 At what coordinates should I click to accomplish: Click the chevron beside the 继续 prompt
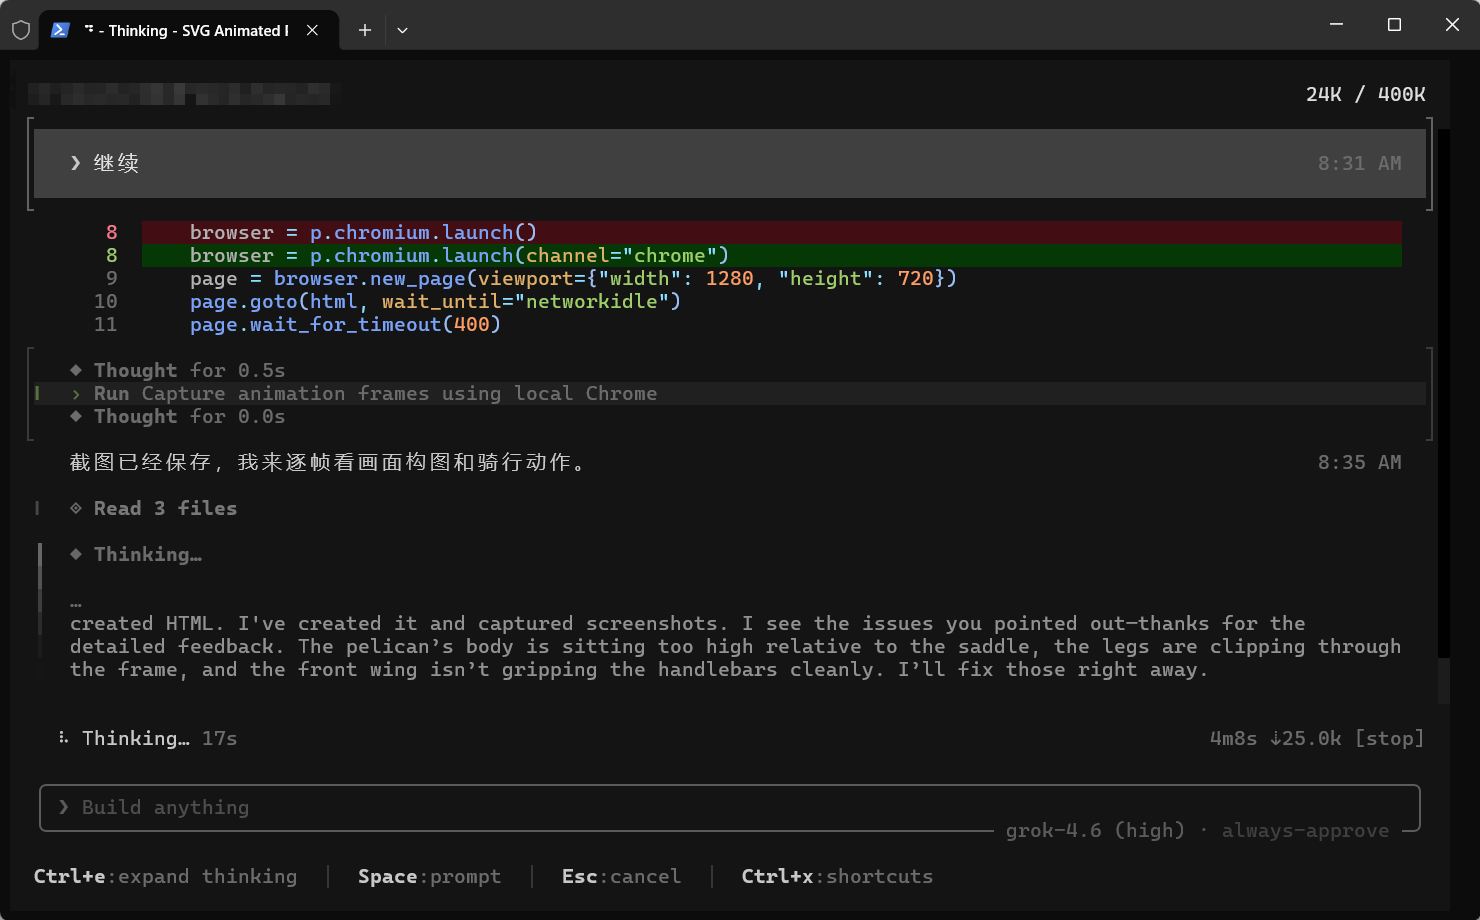coord(75,163)
